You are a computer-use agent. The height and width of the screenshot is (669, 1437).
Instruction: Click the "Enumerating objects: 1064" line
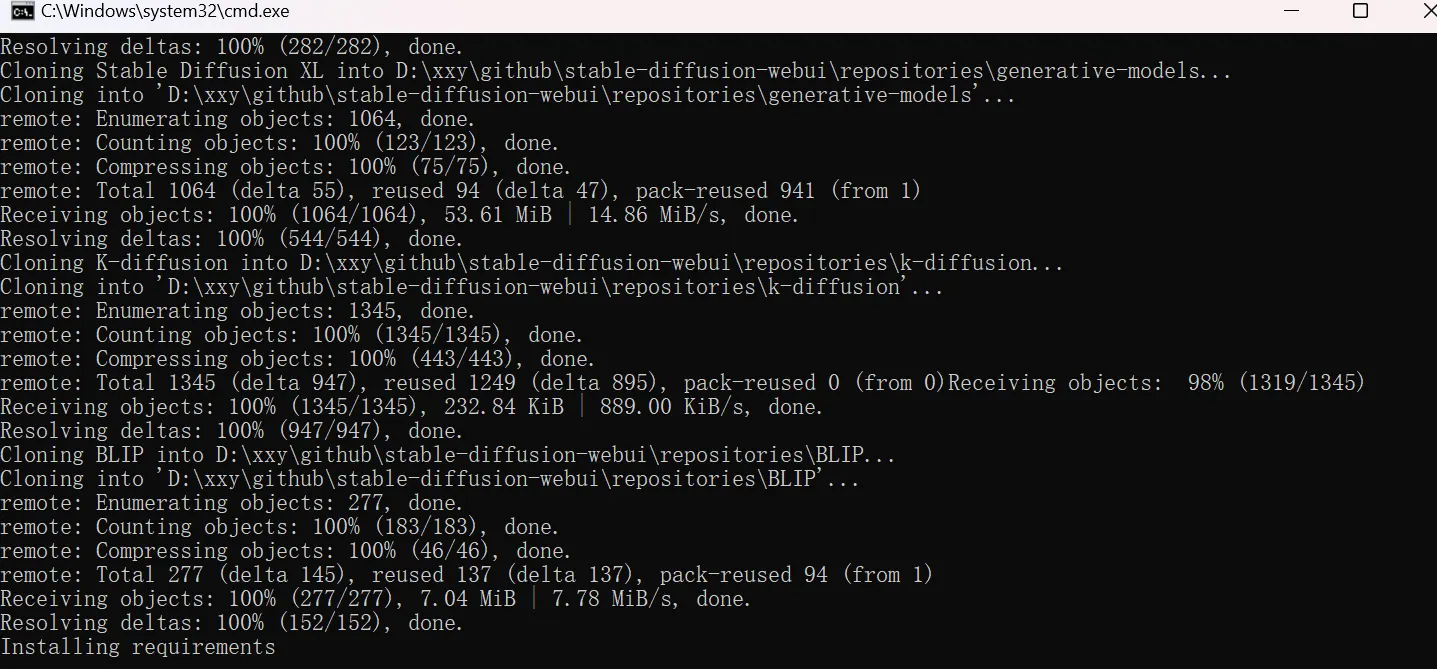click(235, 119)
